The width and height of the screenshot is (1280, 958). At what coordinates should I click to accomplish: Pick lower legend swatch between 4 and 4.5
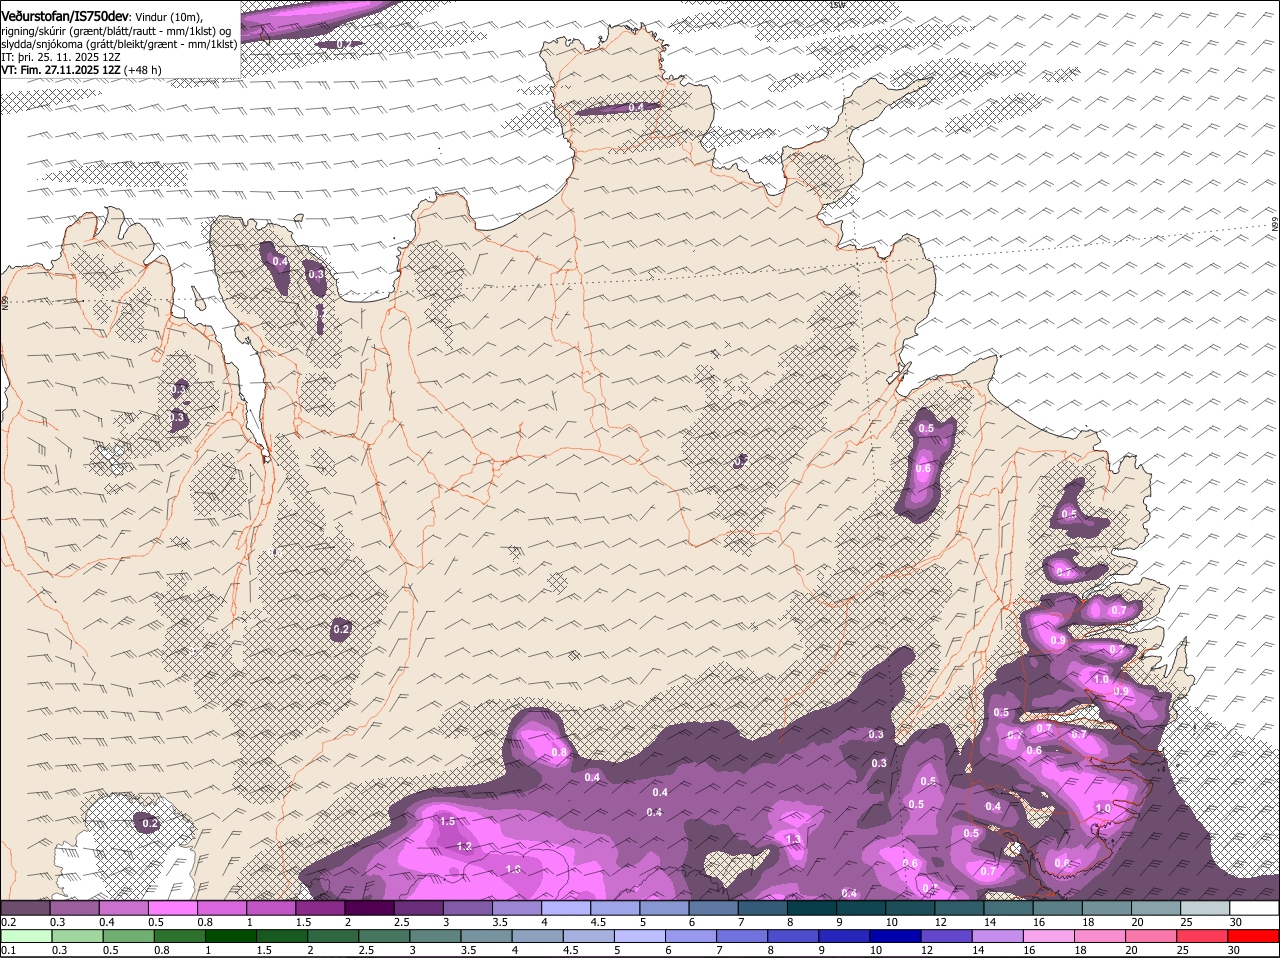point(536,936)
